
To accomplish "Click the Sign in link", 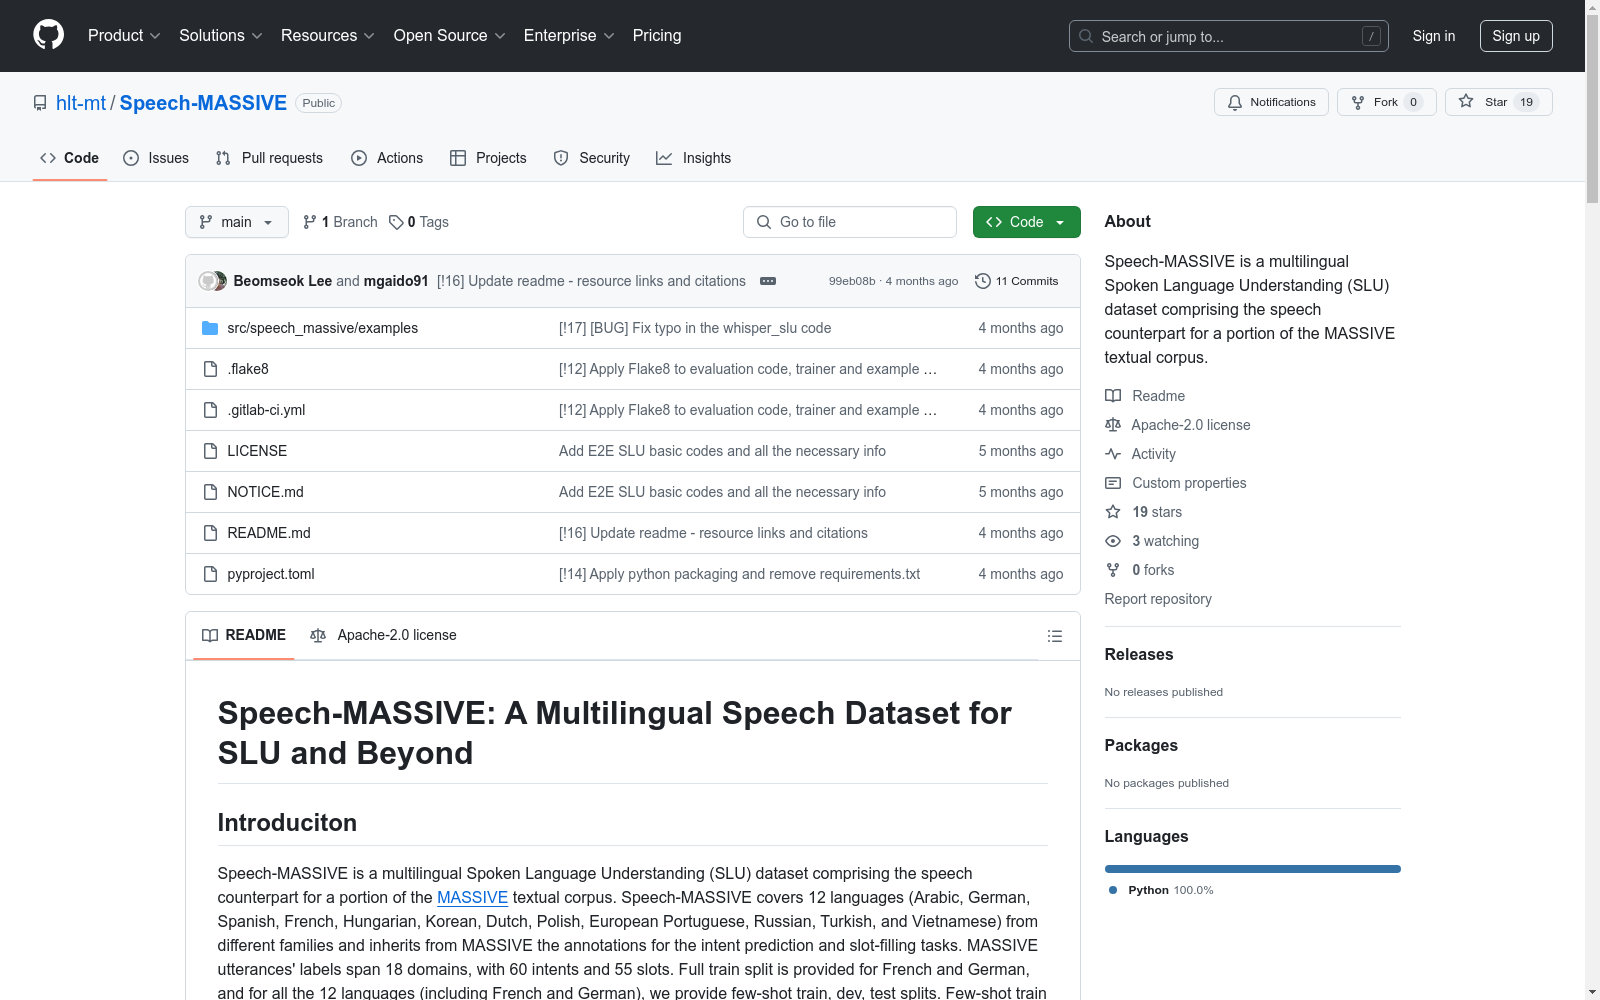I will [1434, 36].
